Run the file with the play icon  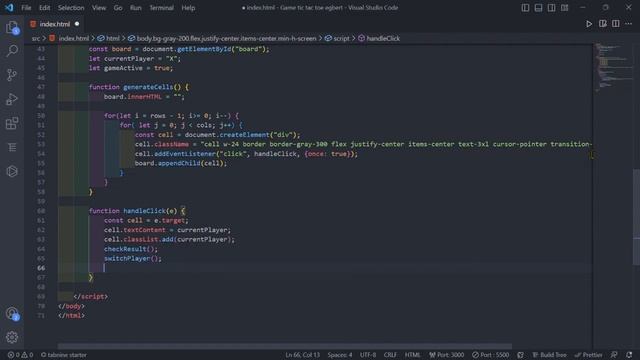pos(589,24)
